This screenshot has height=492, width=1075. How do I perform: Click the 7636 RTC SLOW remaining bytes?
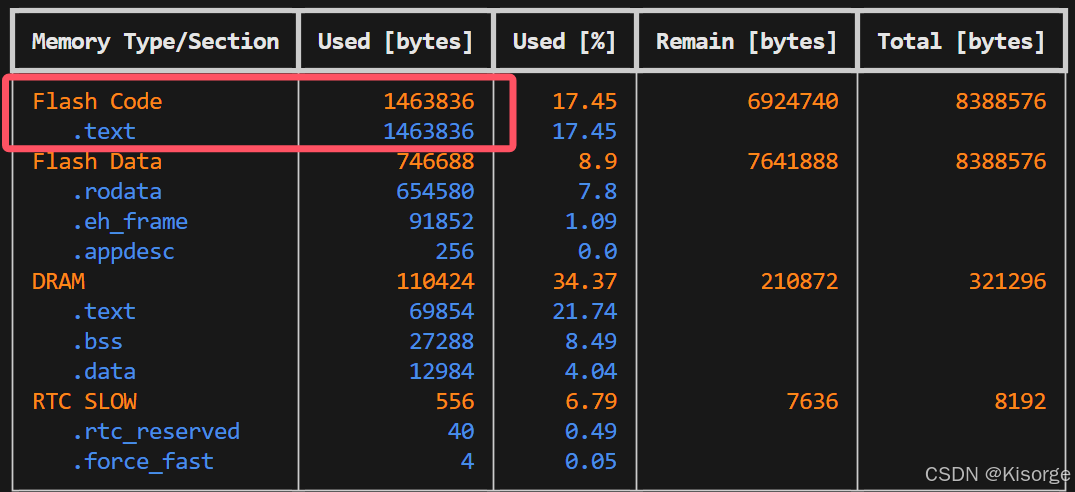812,401
